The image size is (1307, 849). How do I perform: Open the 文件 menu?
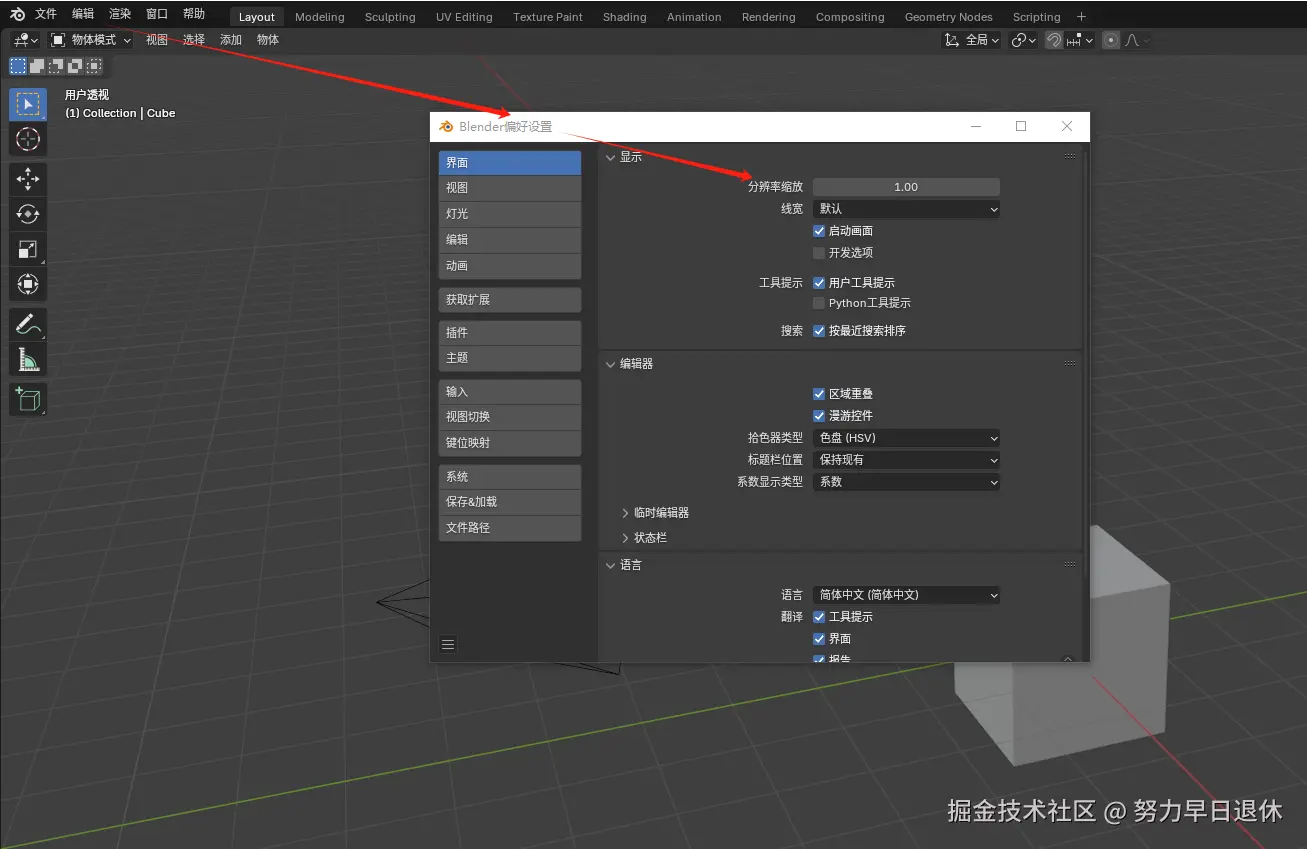pyautogui.click(x=46, y=14)
